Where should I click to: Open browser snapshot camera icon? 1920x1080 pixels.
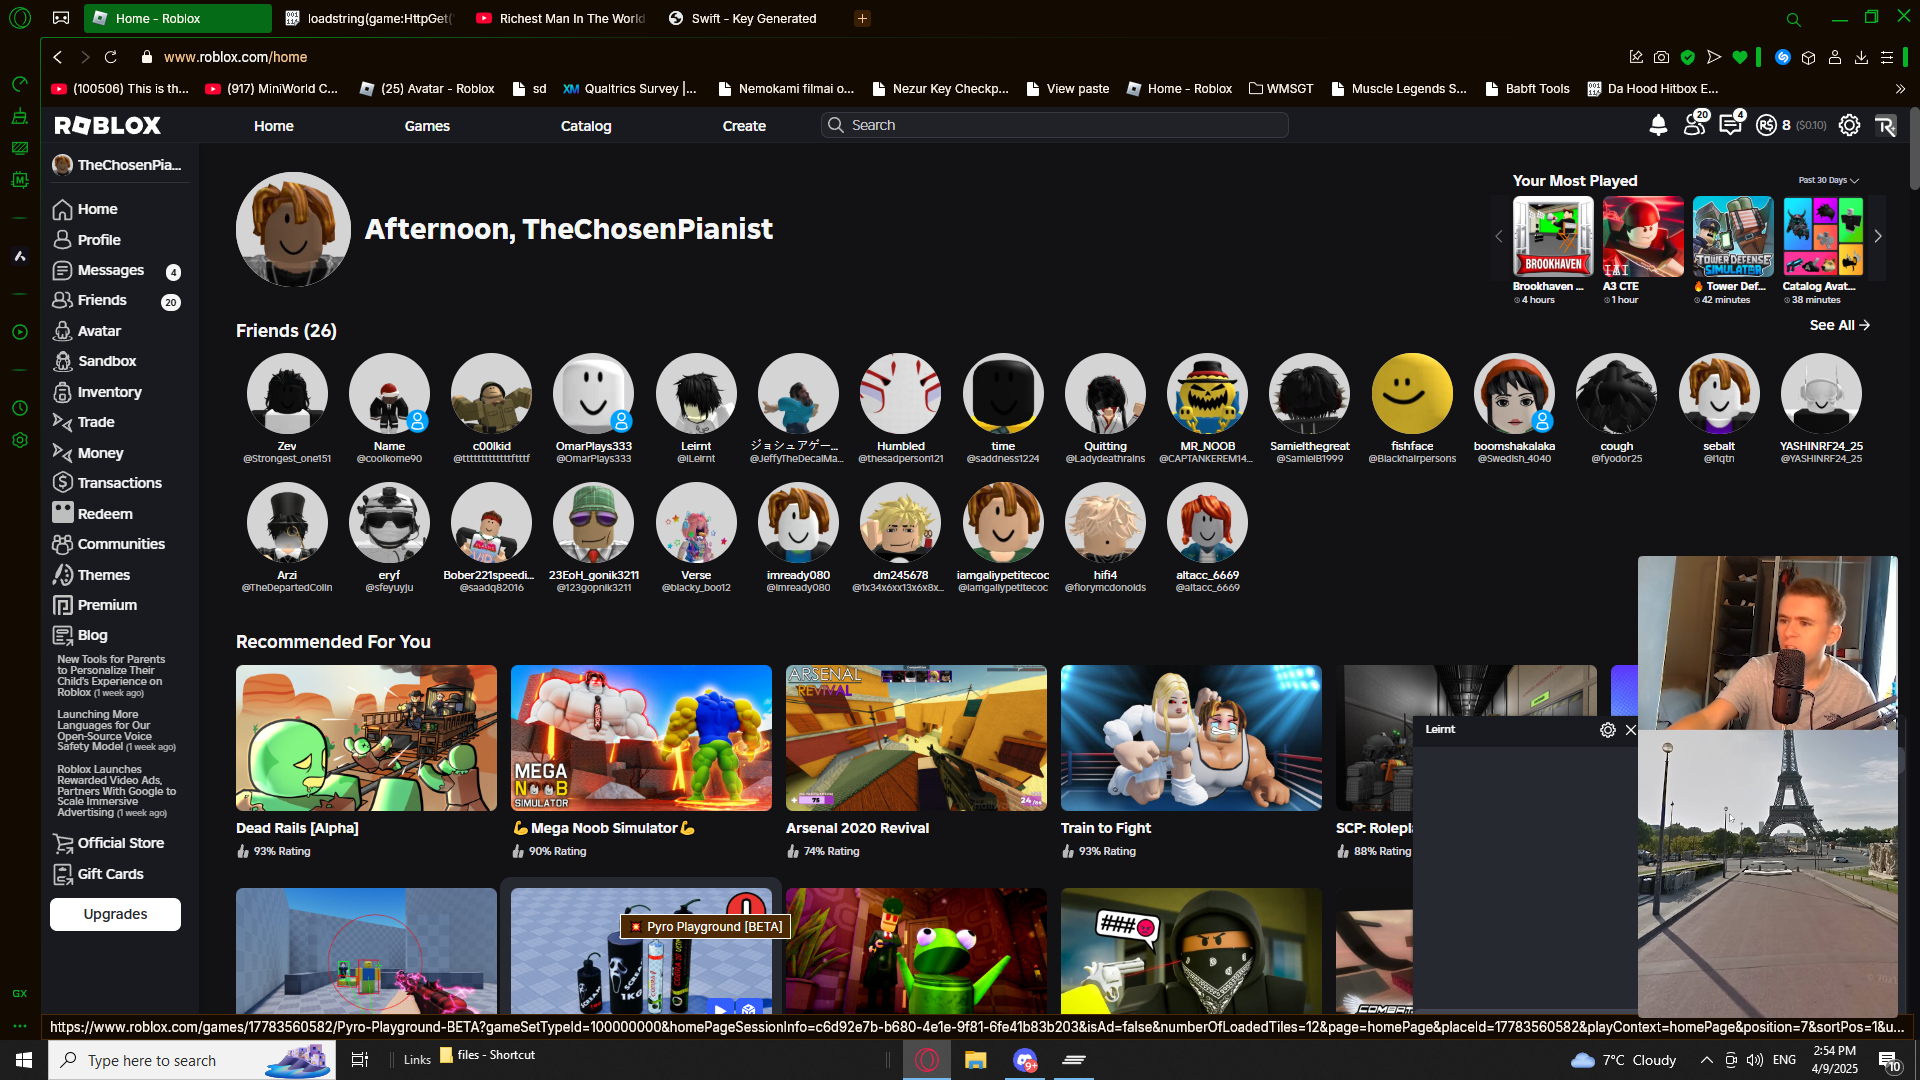[x=1661, y=57]
